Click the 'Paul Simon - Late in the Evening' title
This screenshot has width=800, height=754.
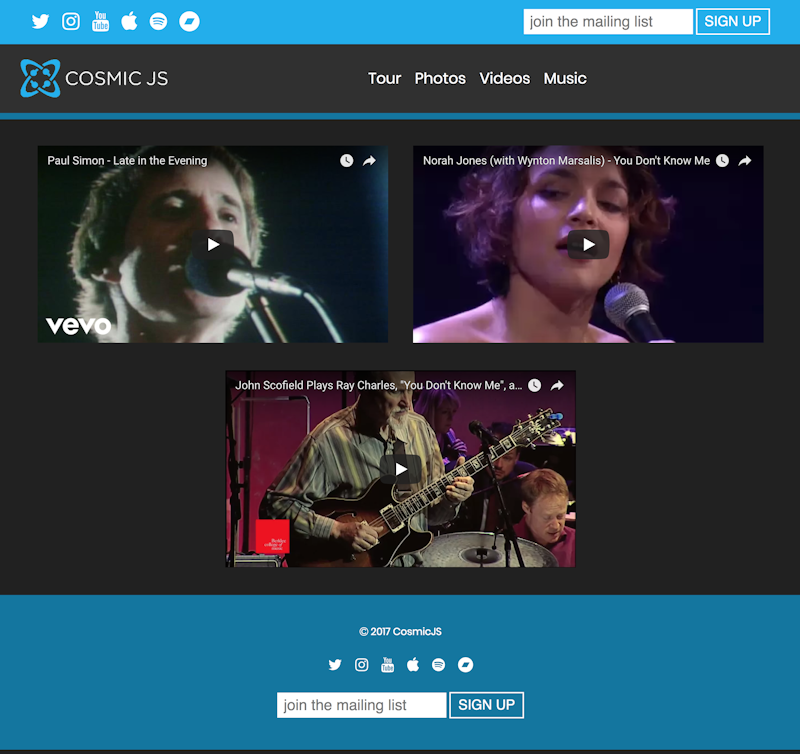[128, 161]
